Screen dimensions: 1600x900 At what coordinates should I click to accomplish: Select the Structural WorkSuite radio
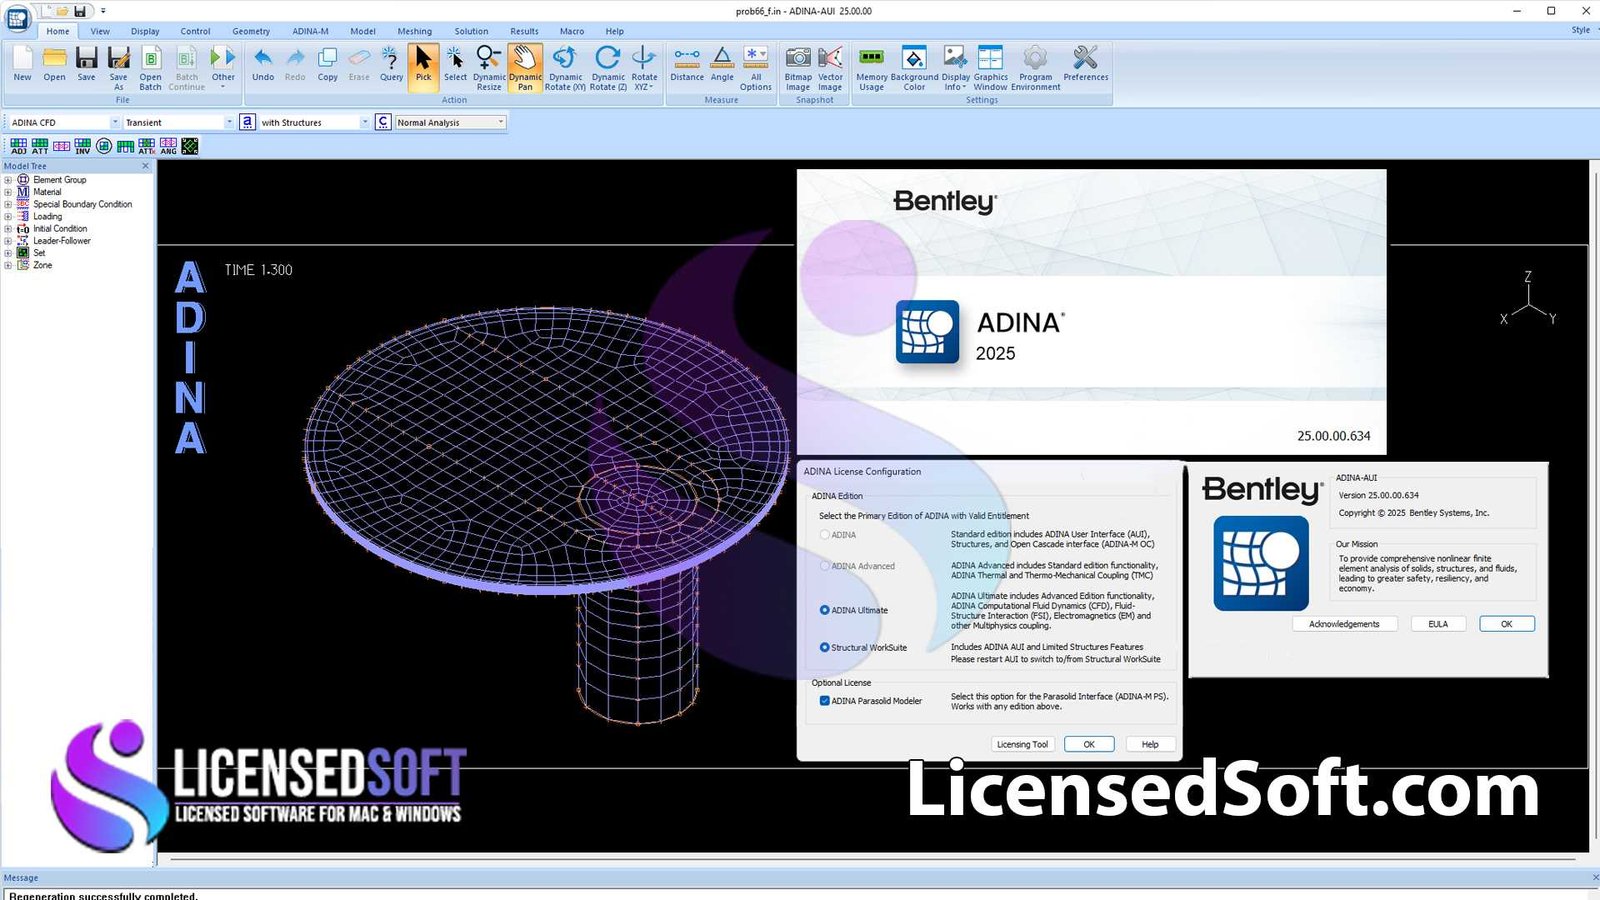(x=824, y=647)
